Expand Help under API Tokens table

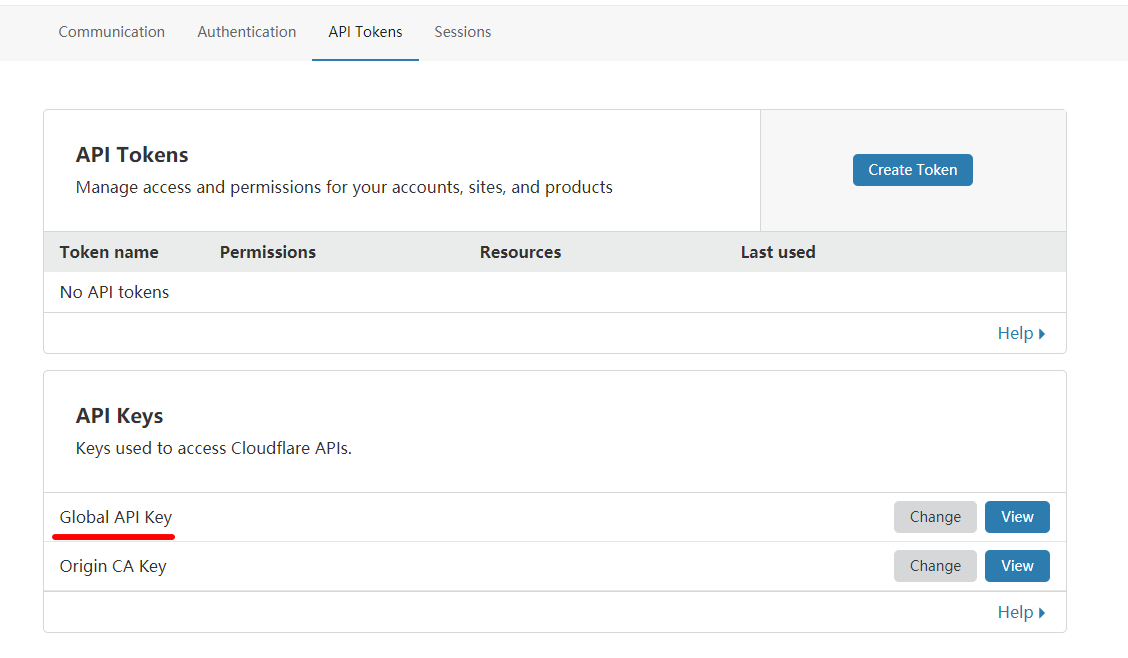pyautogui.click(x=1021, y=333)
